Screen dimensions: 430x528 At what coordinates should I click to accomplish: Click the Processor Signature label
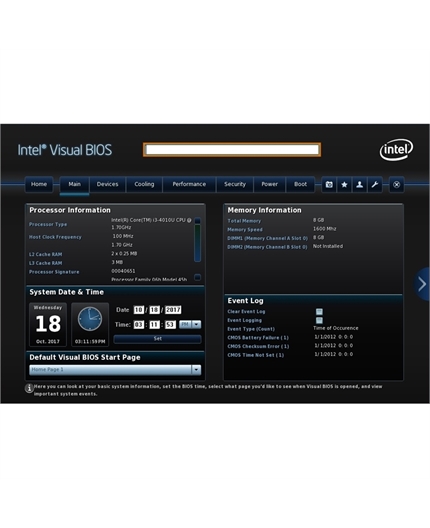coord(54,272)
